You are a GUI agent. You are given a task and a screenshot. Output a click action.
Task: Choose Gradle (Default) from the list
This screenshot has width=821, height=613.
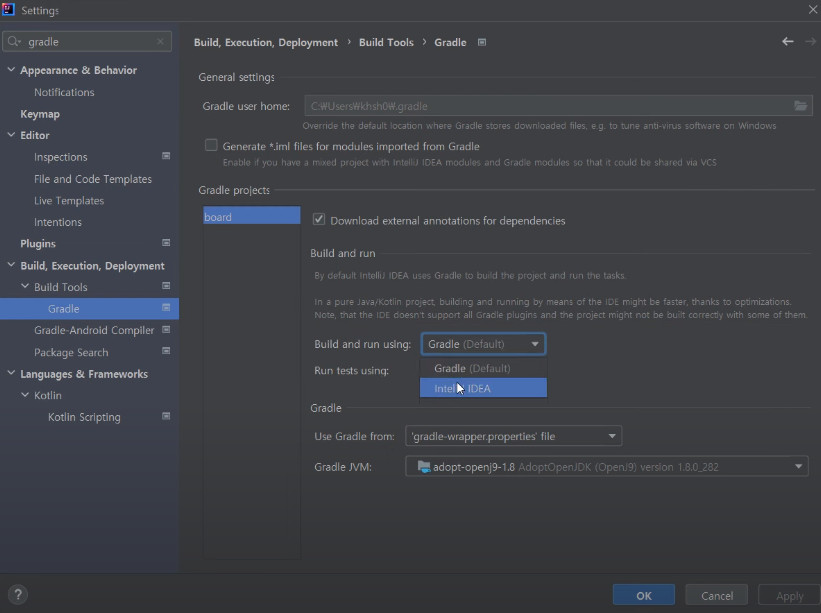(x=483, y=368)
